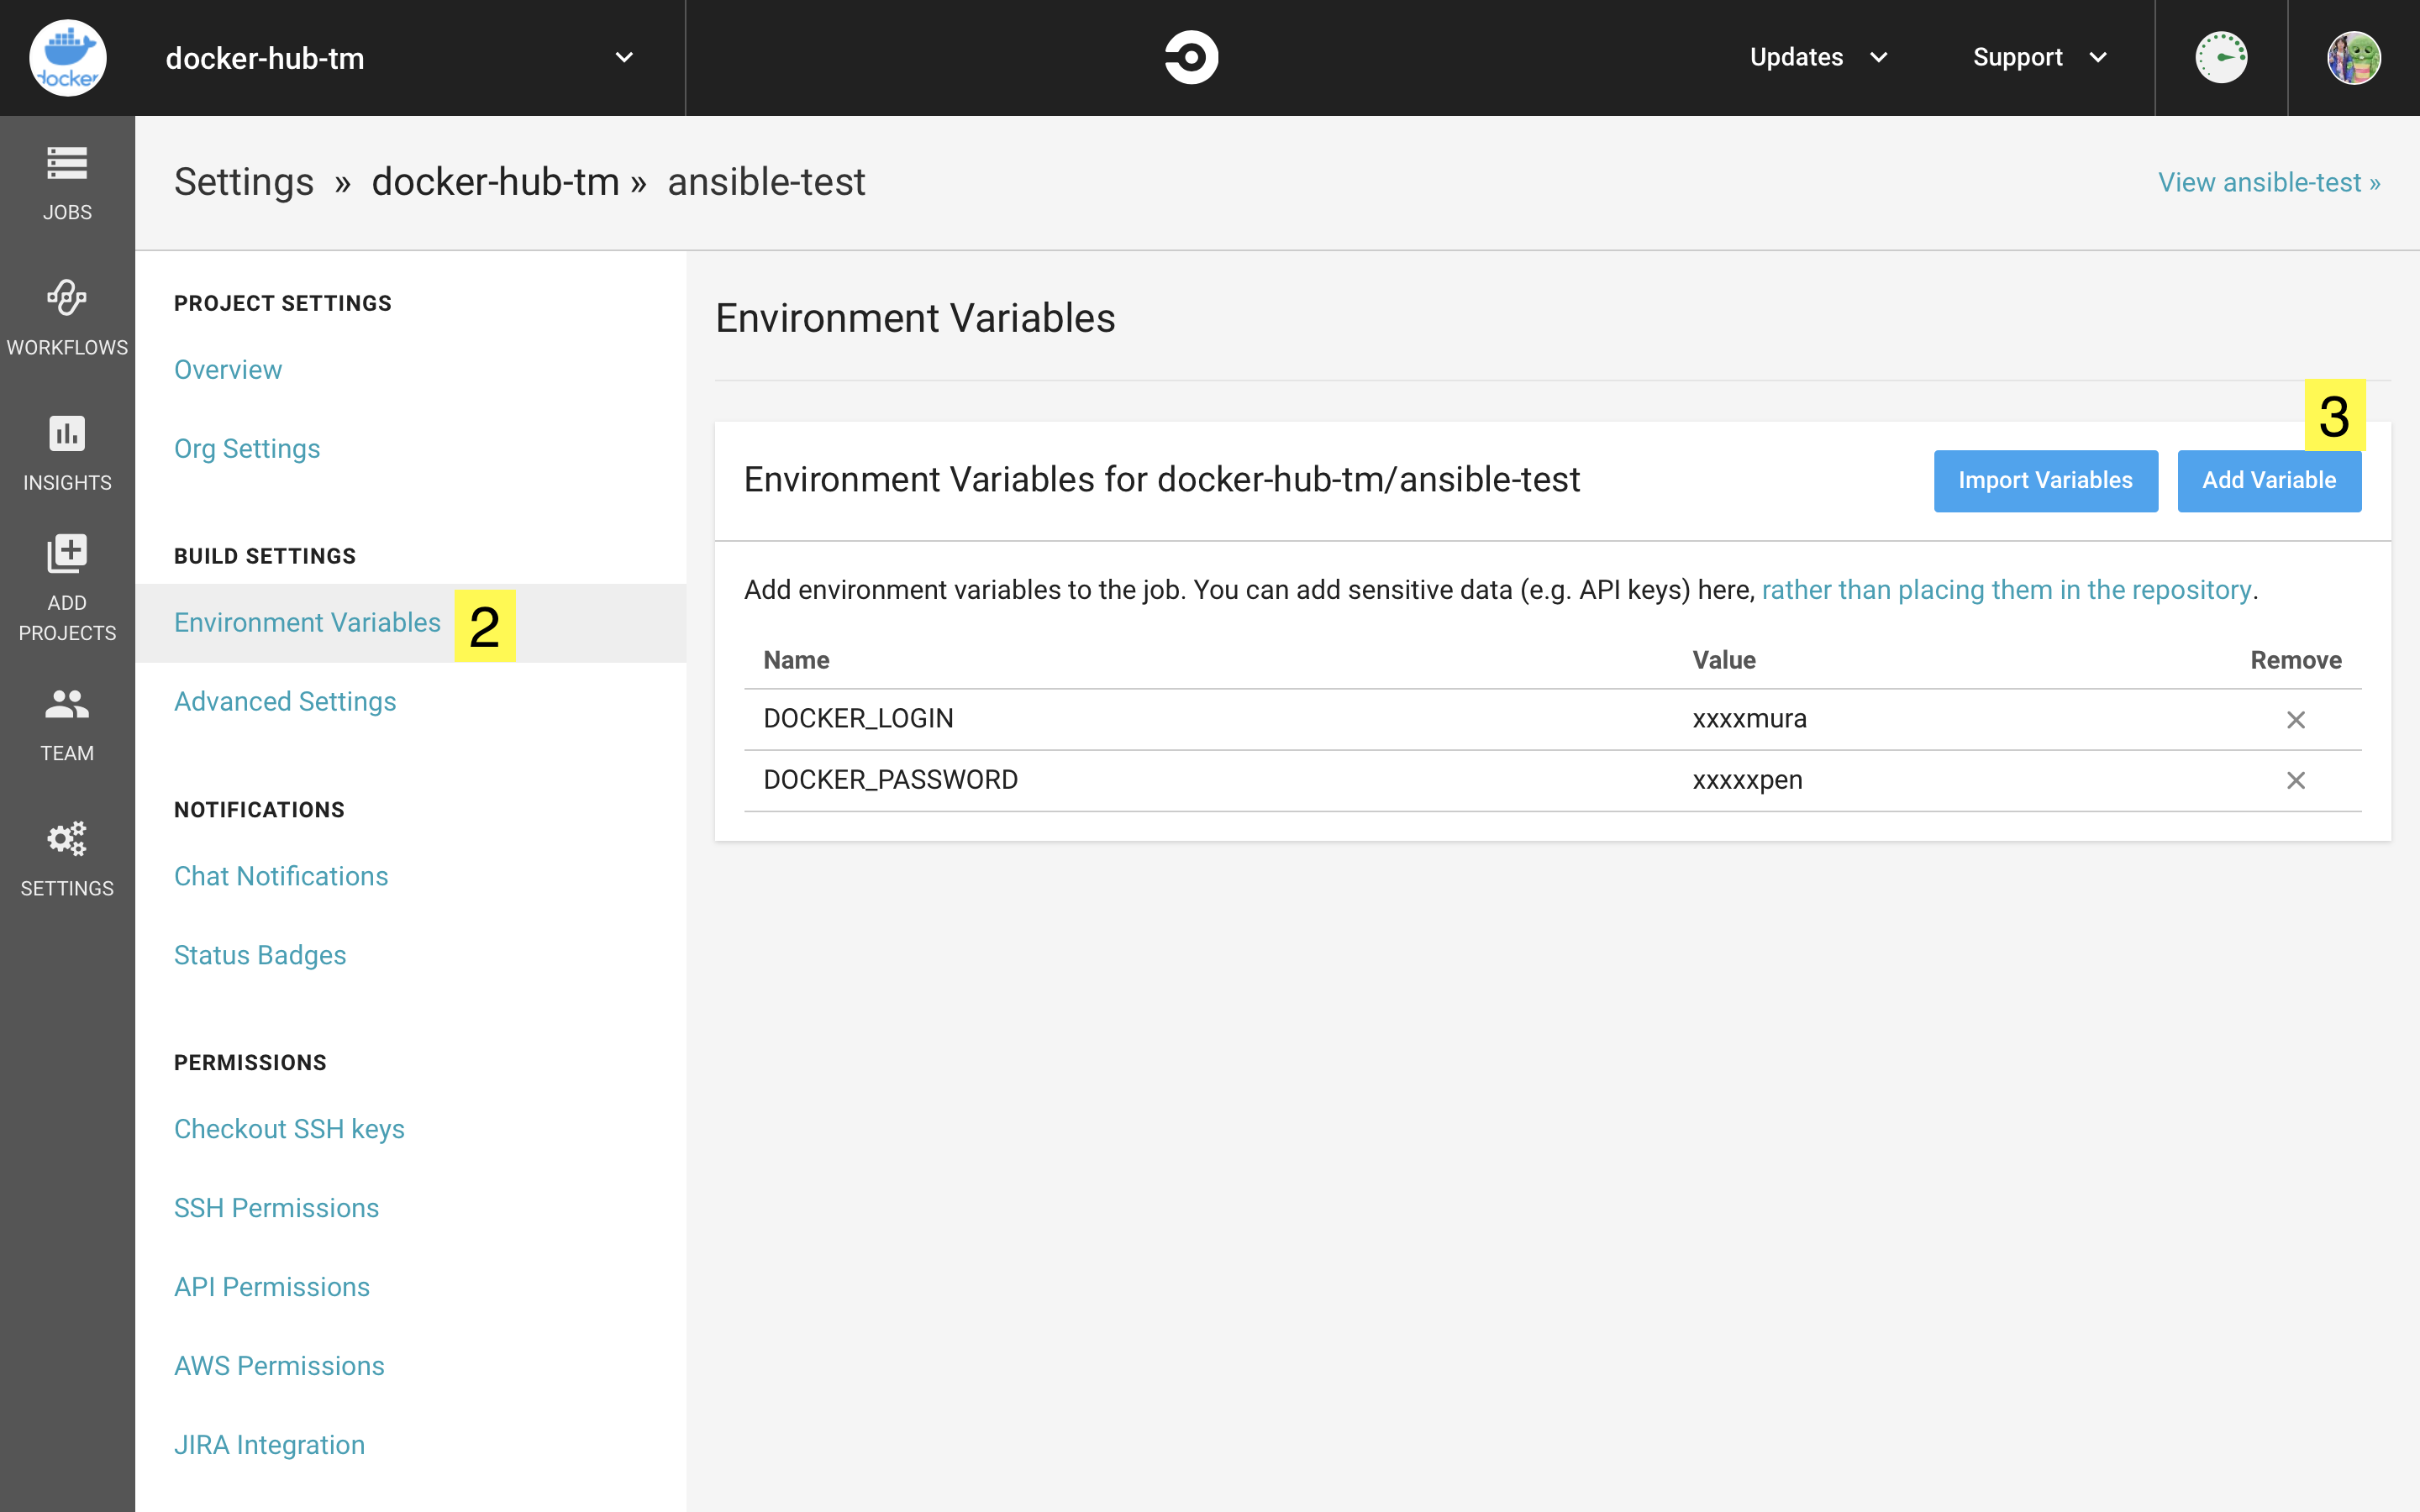Select Environment Variables in Build Settings
The height and width of the screenshot is (1512, 2420).
pyautogui.click(x=307, y=623)
